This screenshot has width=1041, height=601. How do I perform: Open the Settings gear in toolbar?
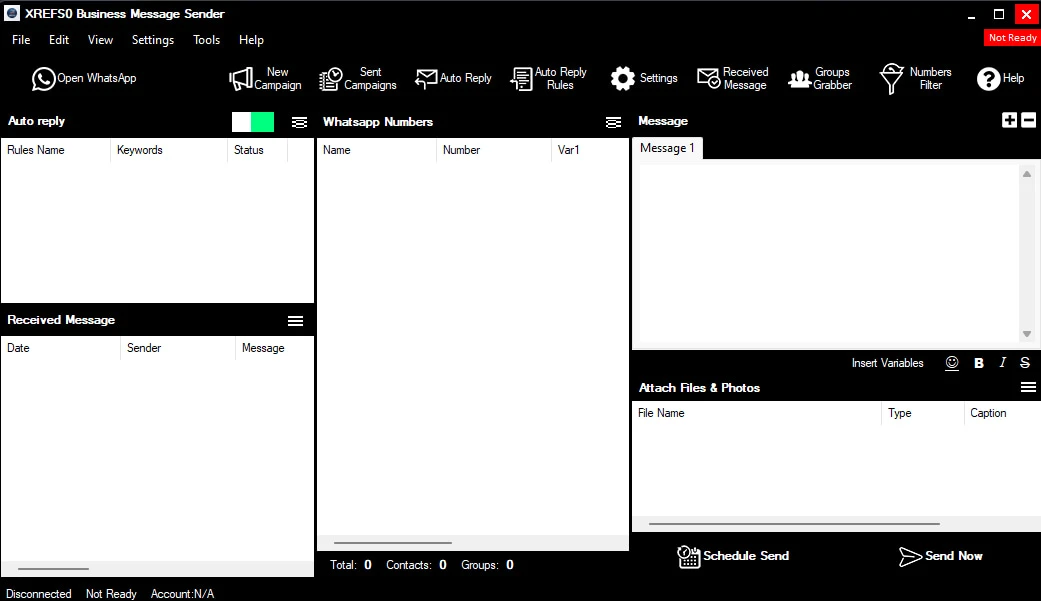(644, 78)
